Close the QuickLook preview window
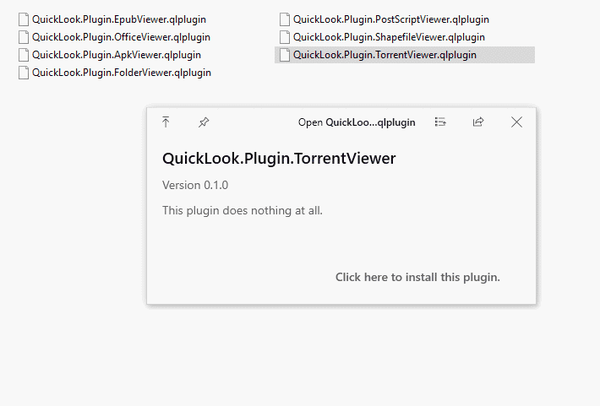This screenshot has width=600, height=406. click(516, 122)
